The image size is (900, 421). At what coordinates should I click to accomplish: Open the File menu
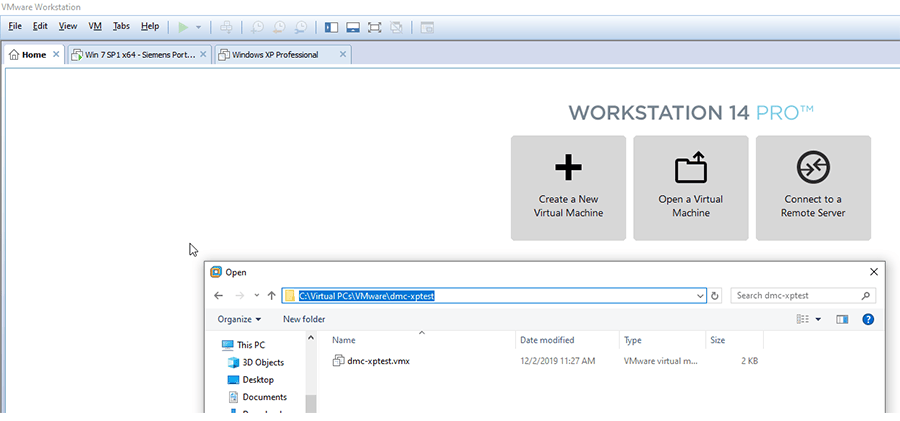click(x=15, y=26)
